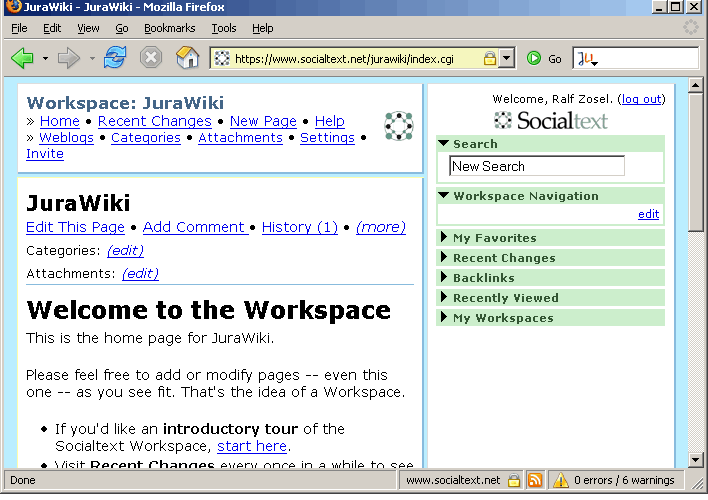Click the Home icon in toolbar
The width and height of the screenshot is (708, 500).
click(x=187, y=58)
